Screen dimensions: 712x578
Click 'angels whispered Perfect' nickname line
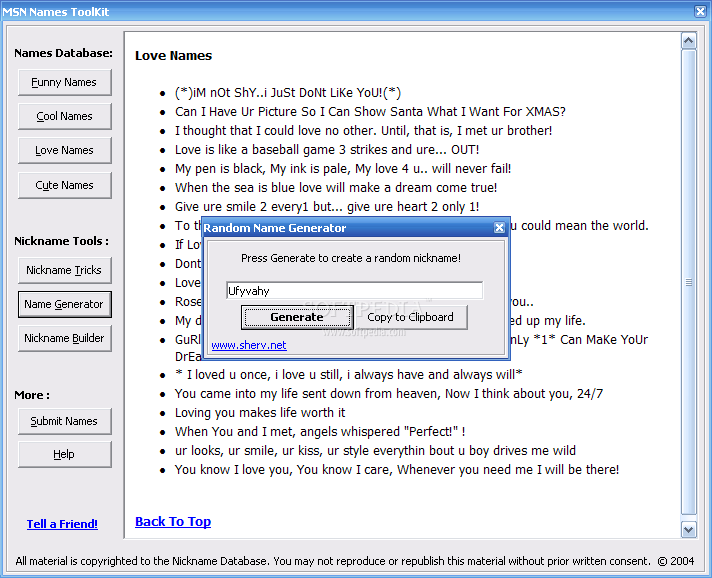coord(320,432)
